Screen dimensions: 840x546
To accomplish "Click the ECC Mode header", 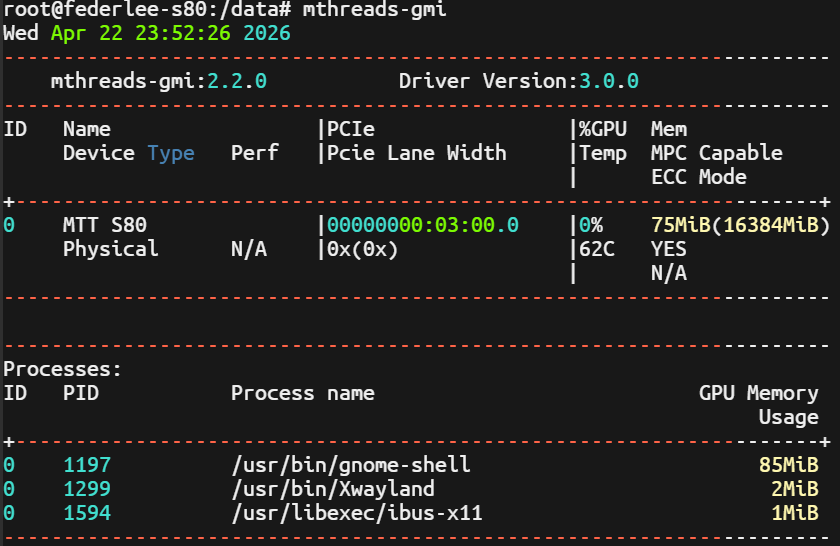I will click(x=699, y=177).
